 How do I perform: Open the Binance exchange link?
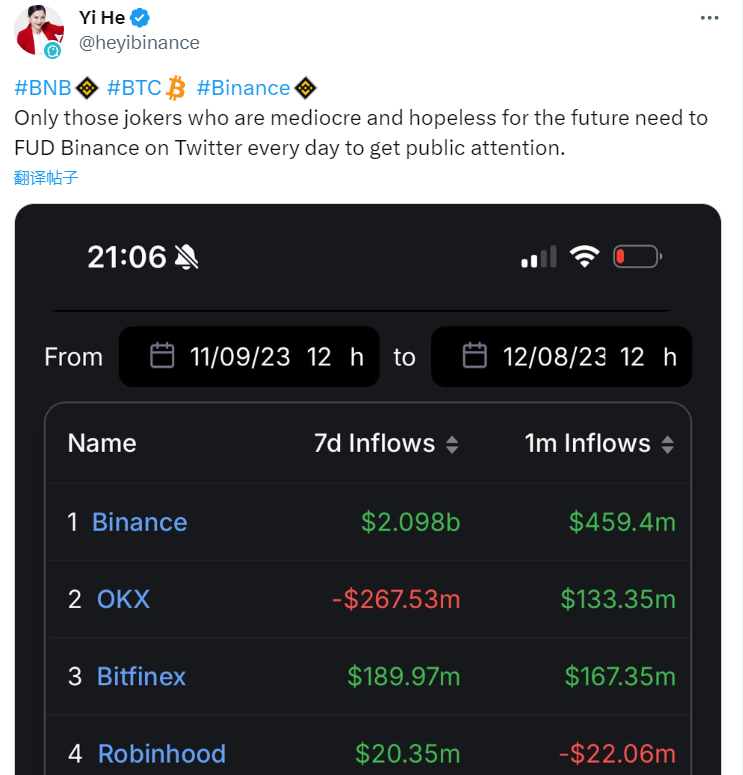139,522
